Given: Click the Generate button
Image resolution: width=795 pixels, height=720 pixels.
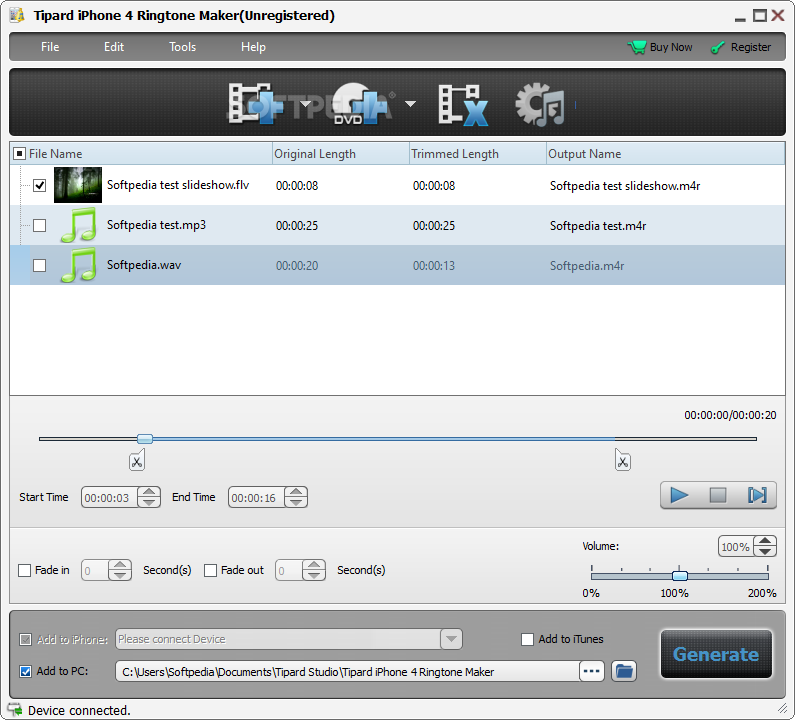Looking at the screenshot, I should pos(716,654).
